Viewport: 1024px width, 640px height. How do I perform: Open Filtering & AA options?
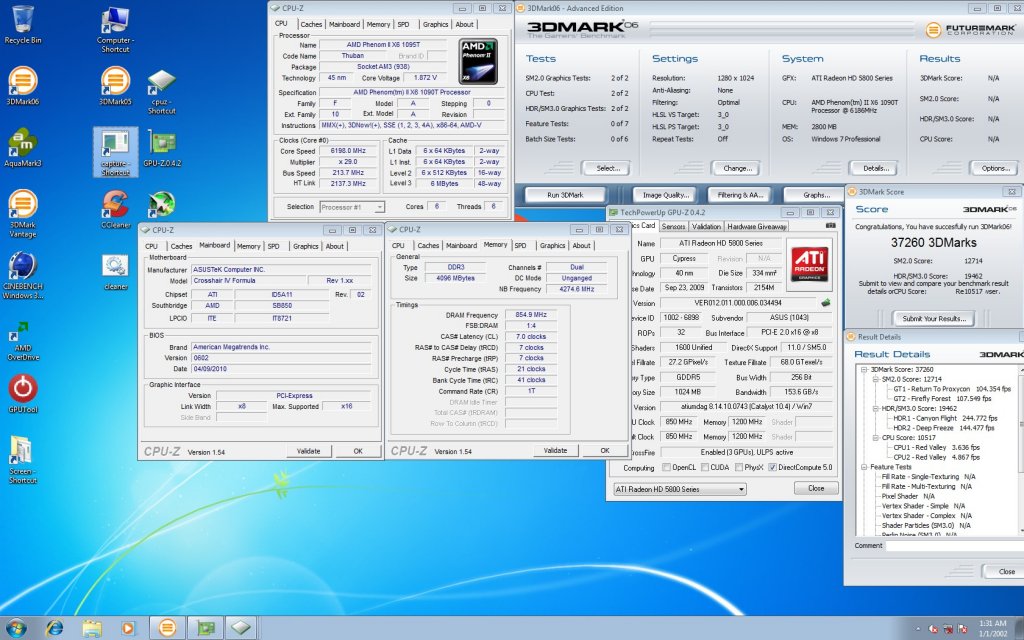[x=740, y=195]
